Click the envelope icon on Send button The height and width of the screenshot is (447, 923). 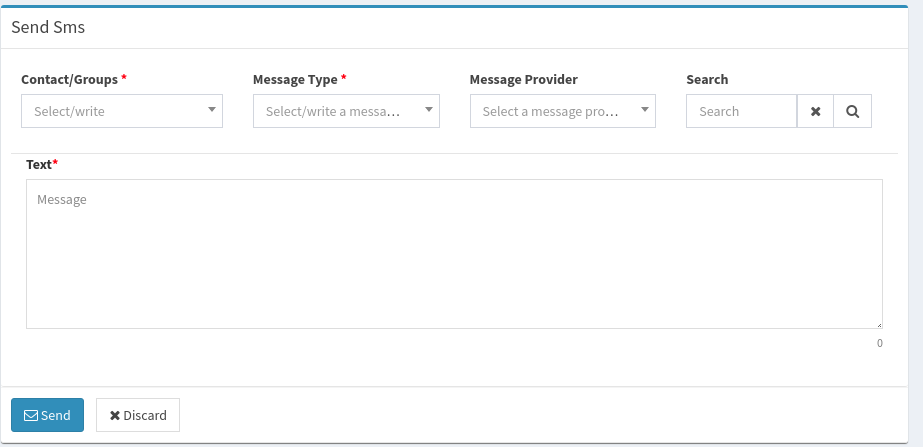(31, 416)
